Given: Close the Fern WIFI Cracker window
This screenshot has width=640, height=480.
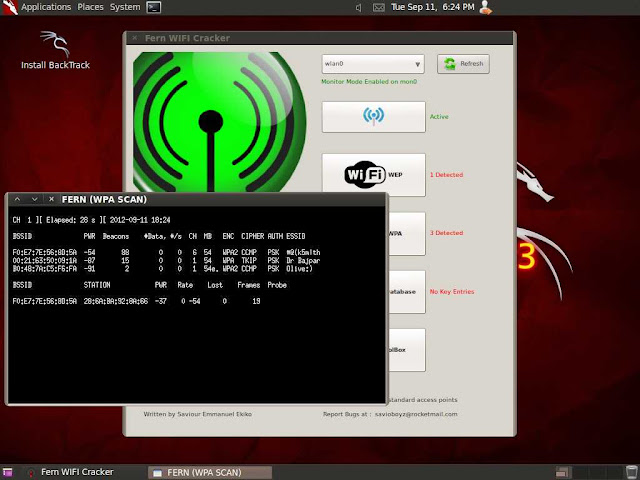Looking at the screenshot, I should [135, 38].
